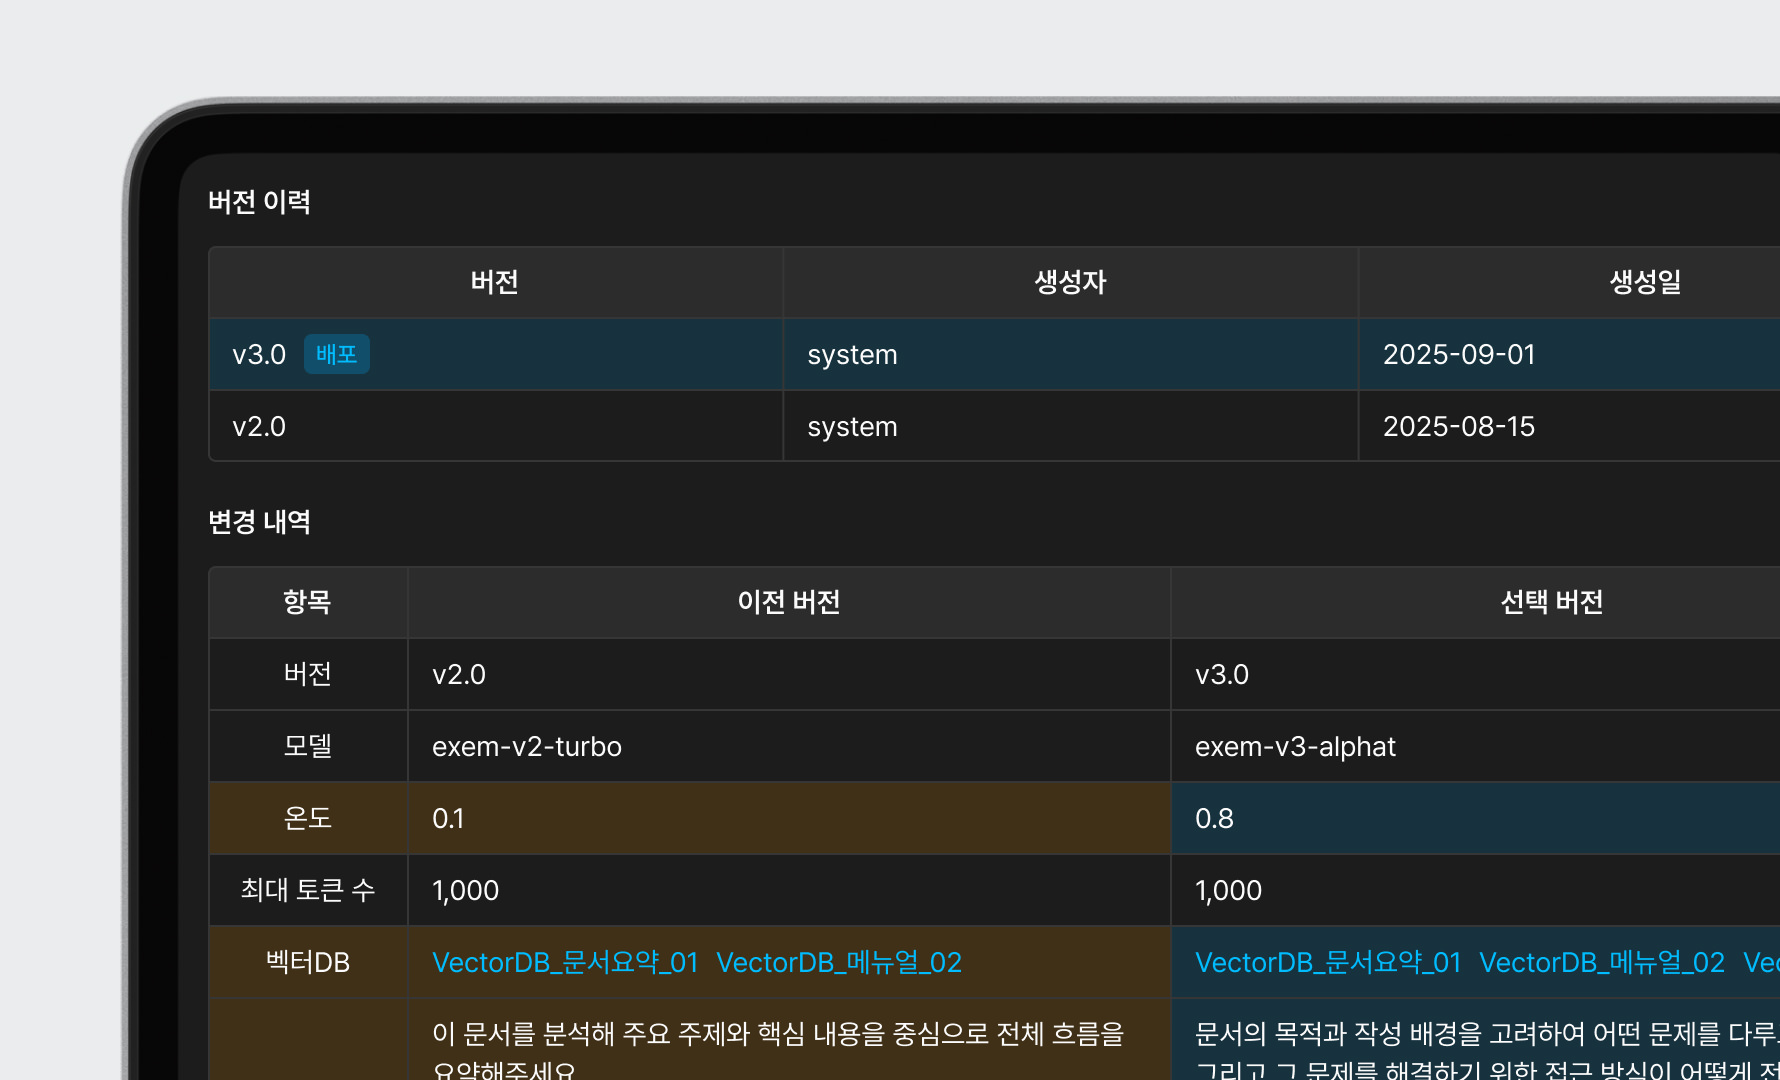Click the 배포 badge on v3.0
The height and width of the screenshot is (1080, 1780).
click(336, 355)
